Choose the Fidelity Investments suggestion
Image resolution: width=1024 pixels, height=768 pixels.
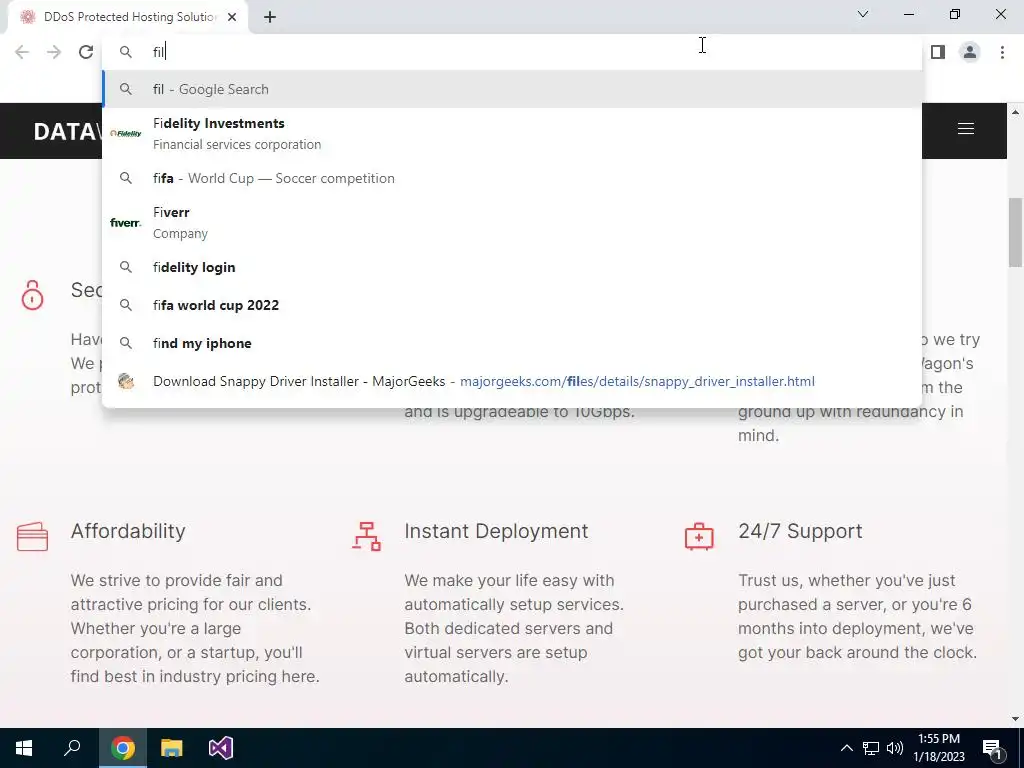tap(512, 133)
